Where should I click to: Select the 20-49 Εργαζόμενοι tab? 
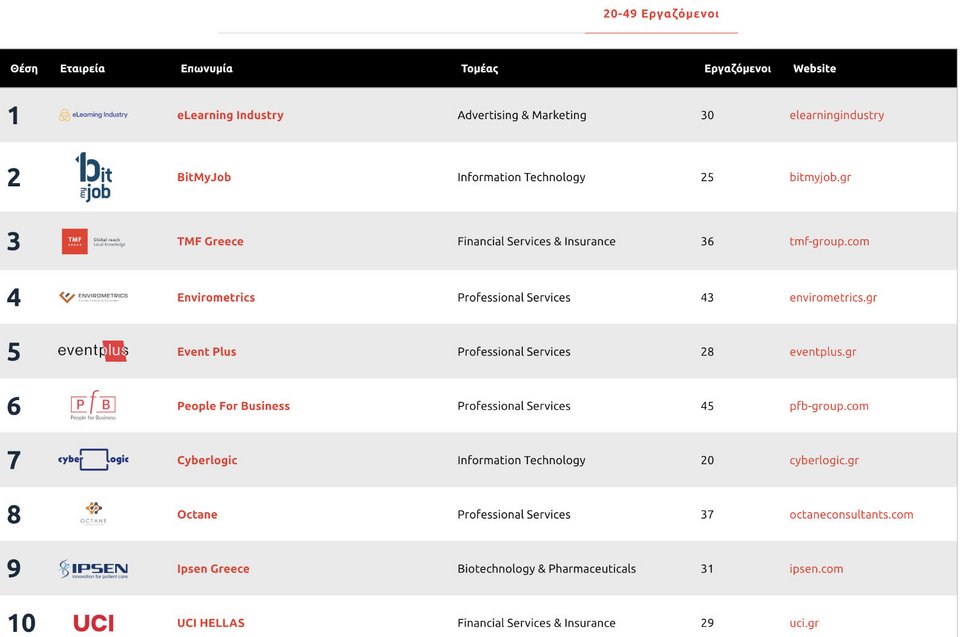coord(661,15)
